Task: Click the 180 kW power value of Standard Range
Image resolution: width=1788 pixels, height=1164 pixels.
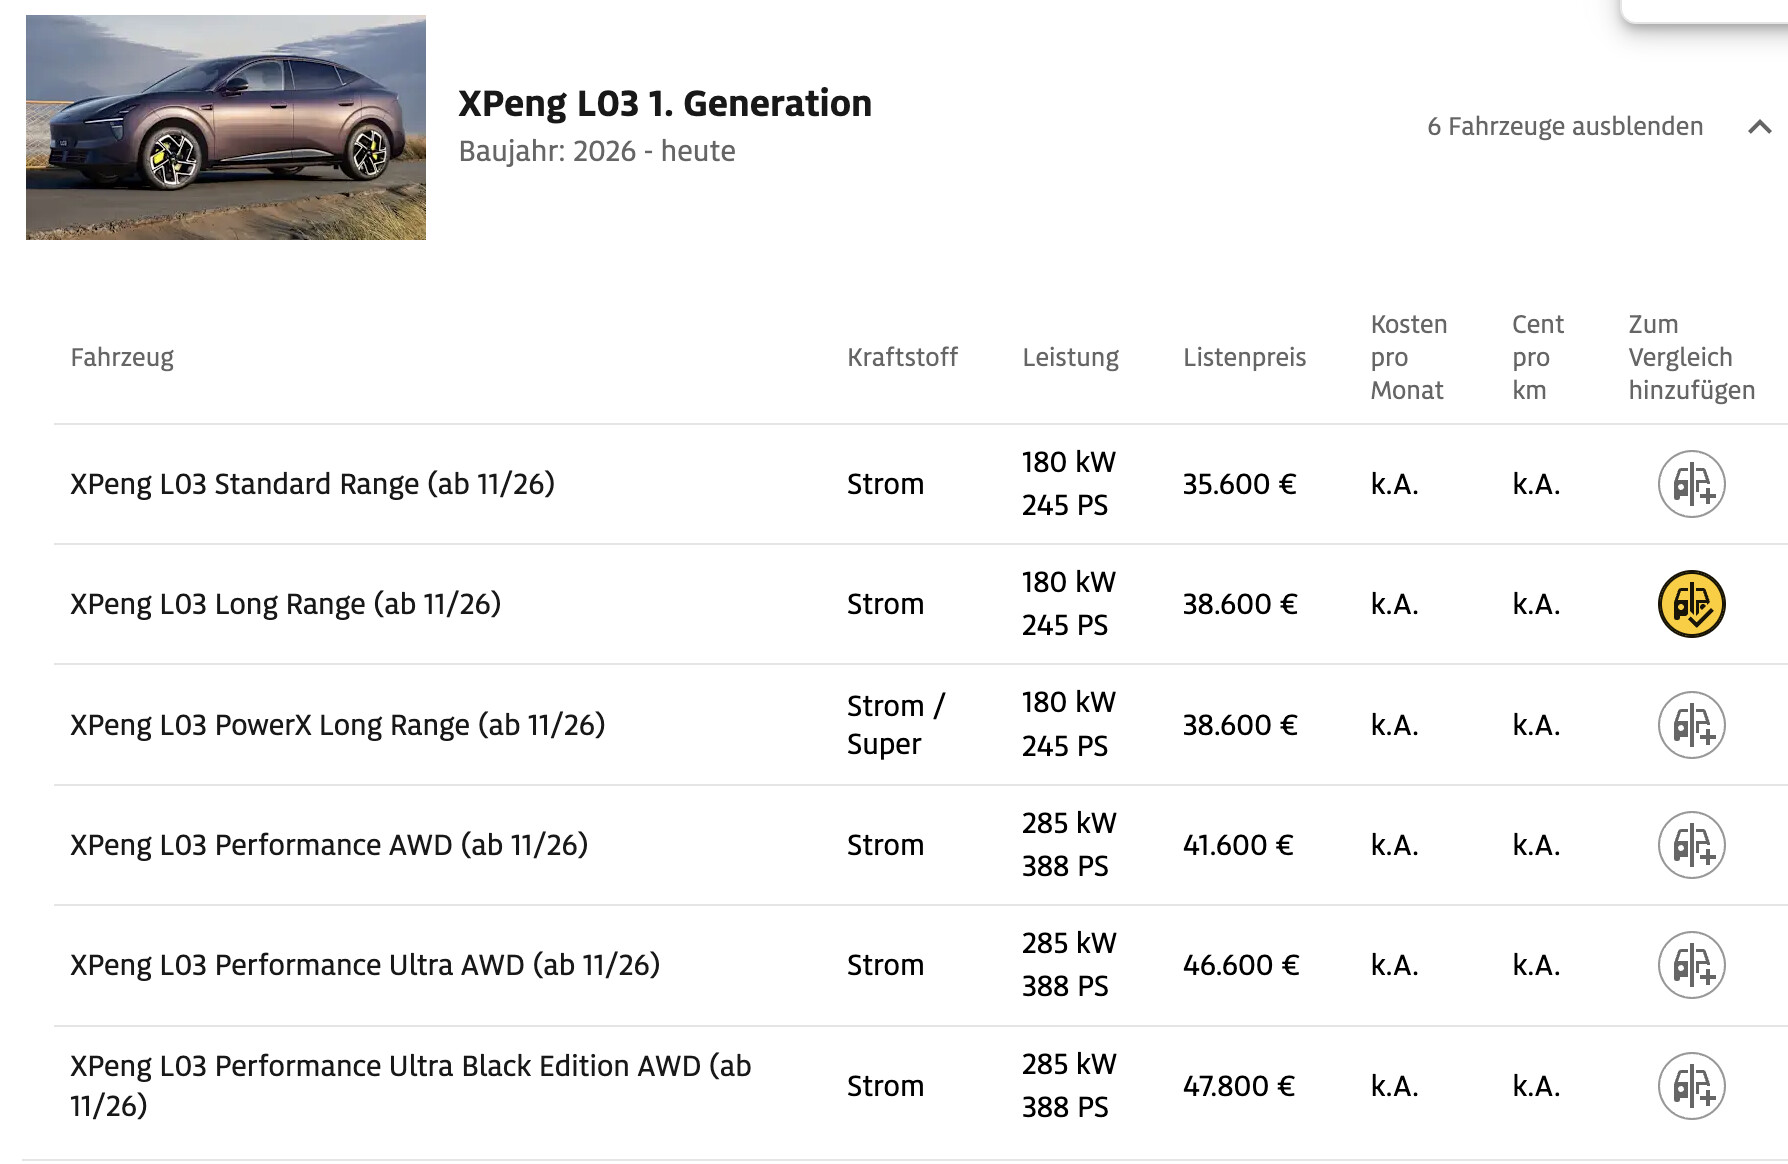Action: (1069, 462)
